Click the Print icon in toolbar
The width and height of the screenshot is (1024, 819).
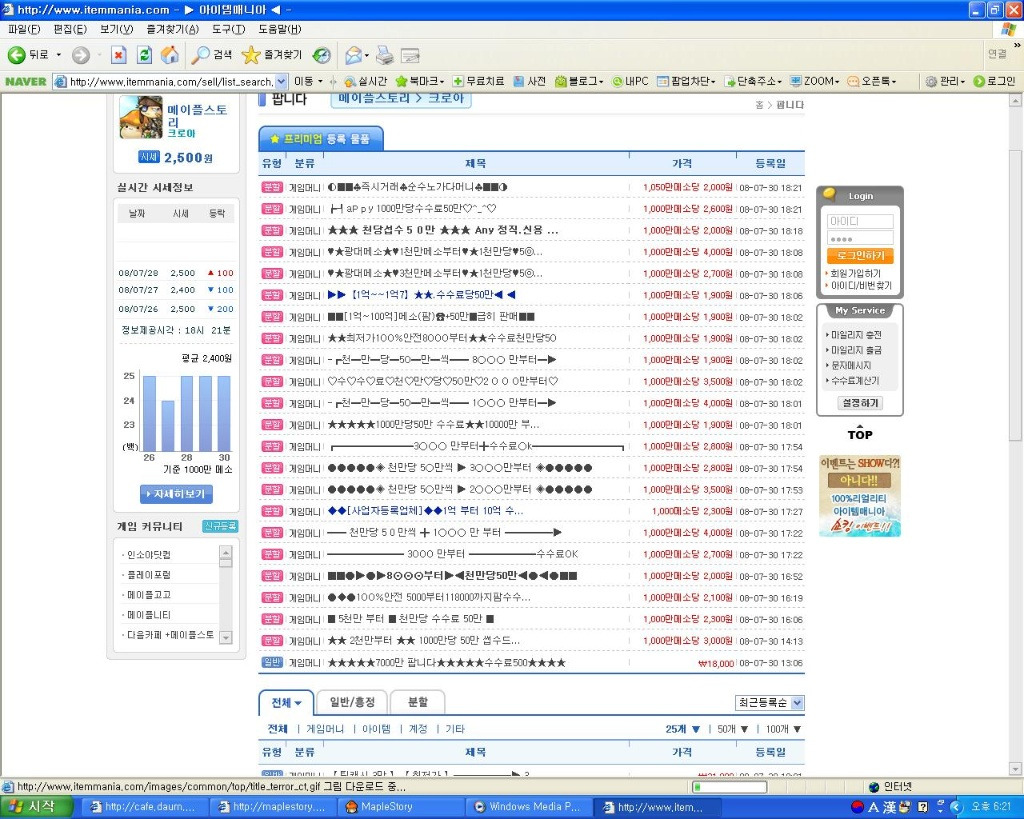[x=384, y=55]
